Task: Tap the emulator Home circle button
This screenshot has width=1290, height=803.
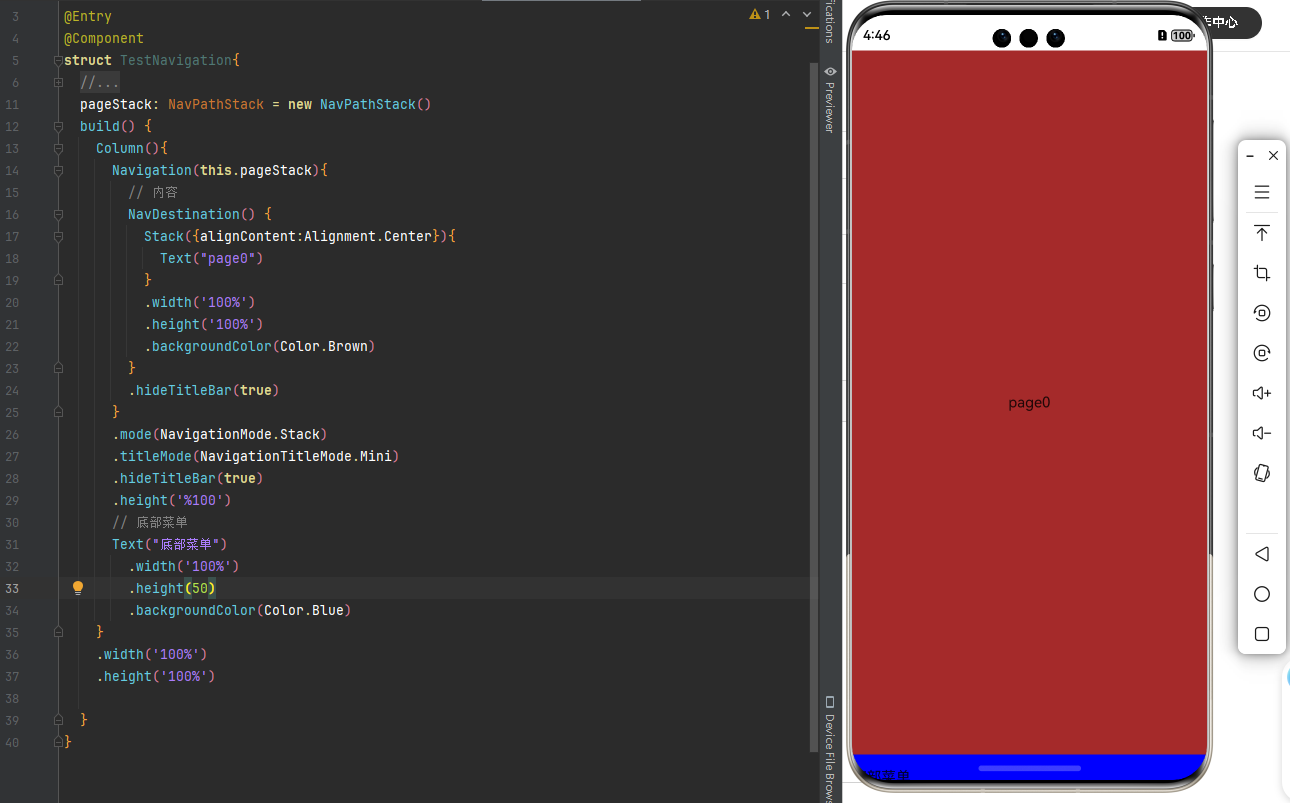Action: click(x=1262, y=594)
